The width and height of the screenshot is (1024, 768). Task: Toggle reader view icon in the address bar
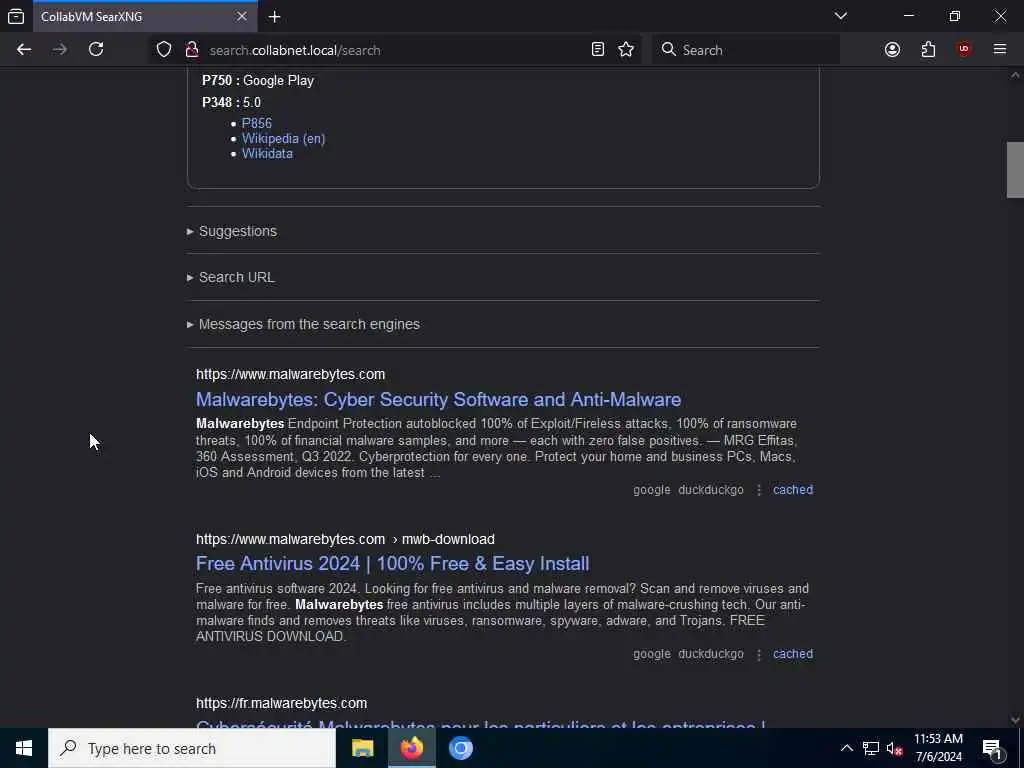tap(598, 50)
